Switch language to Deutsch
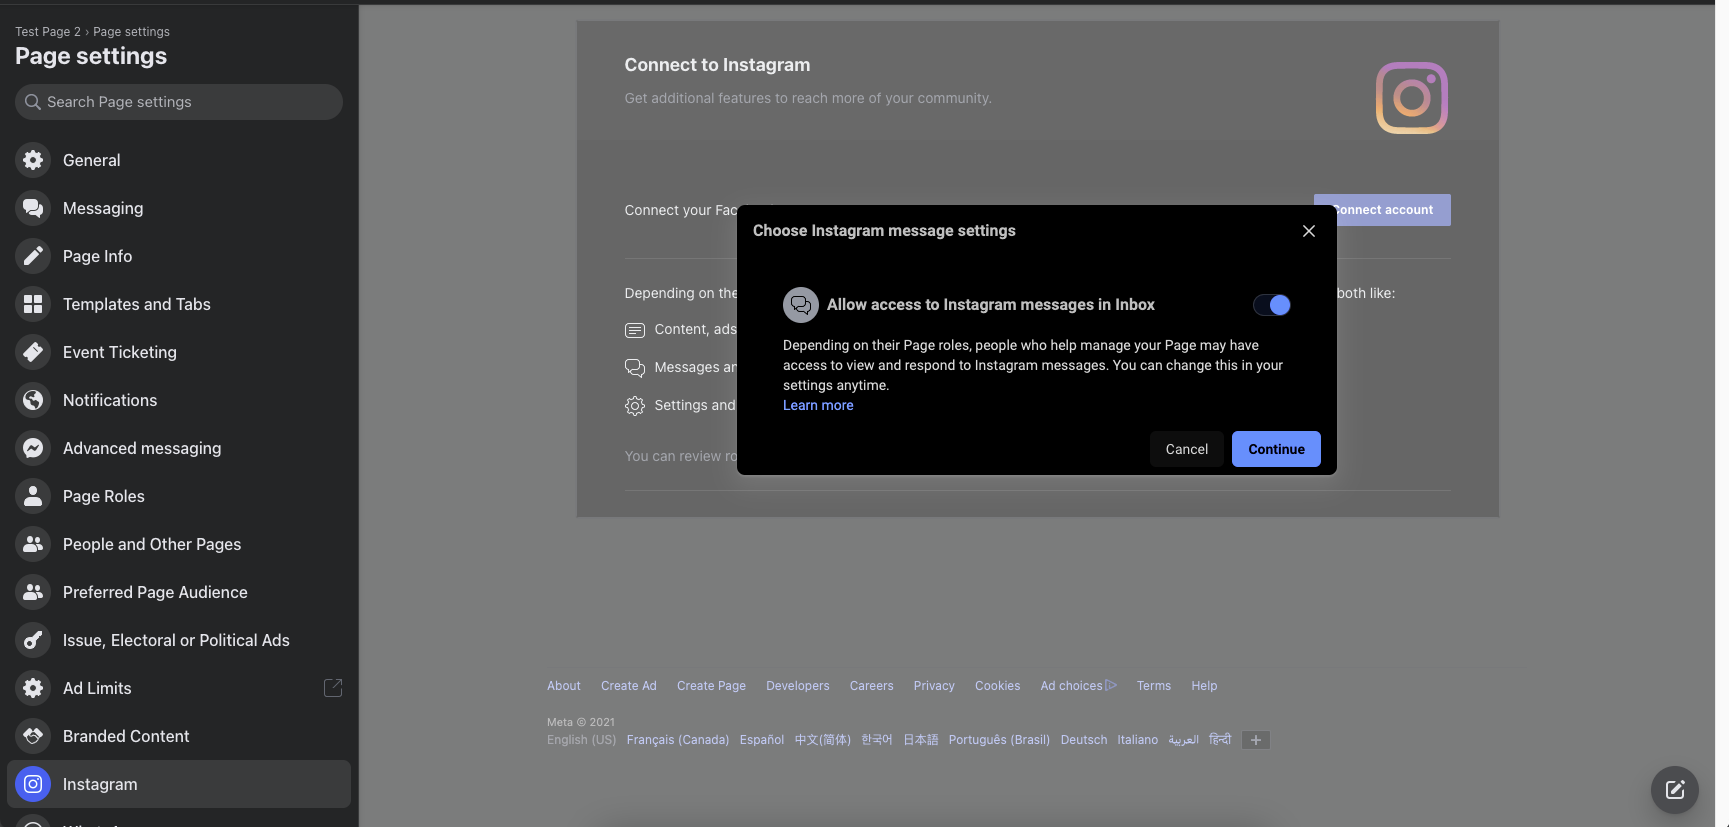This screenshot has width=1729, height=827. tap(1084, 740)
